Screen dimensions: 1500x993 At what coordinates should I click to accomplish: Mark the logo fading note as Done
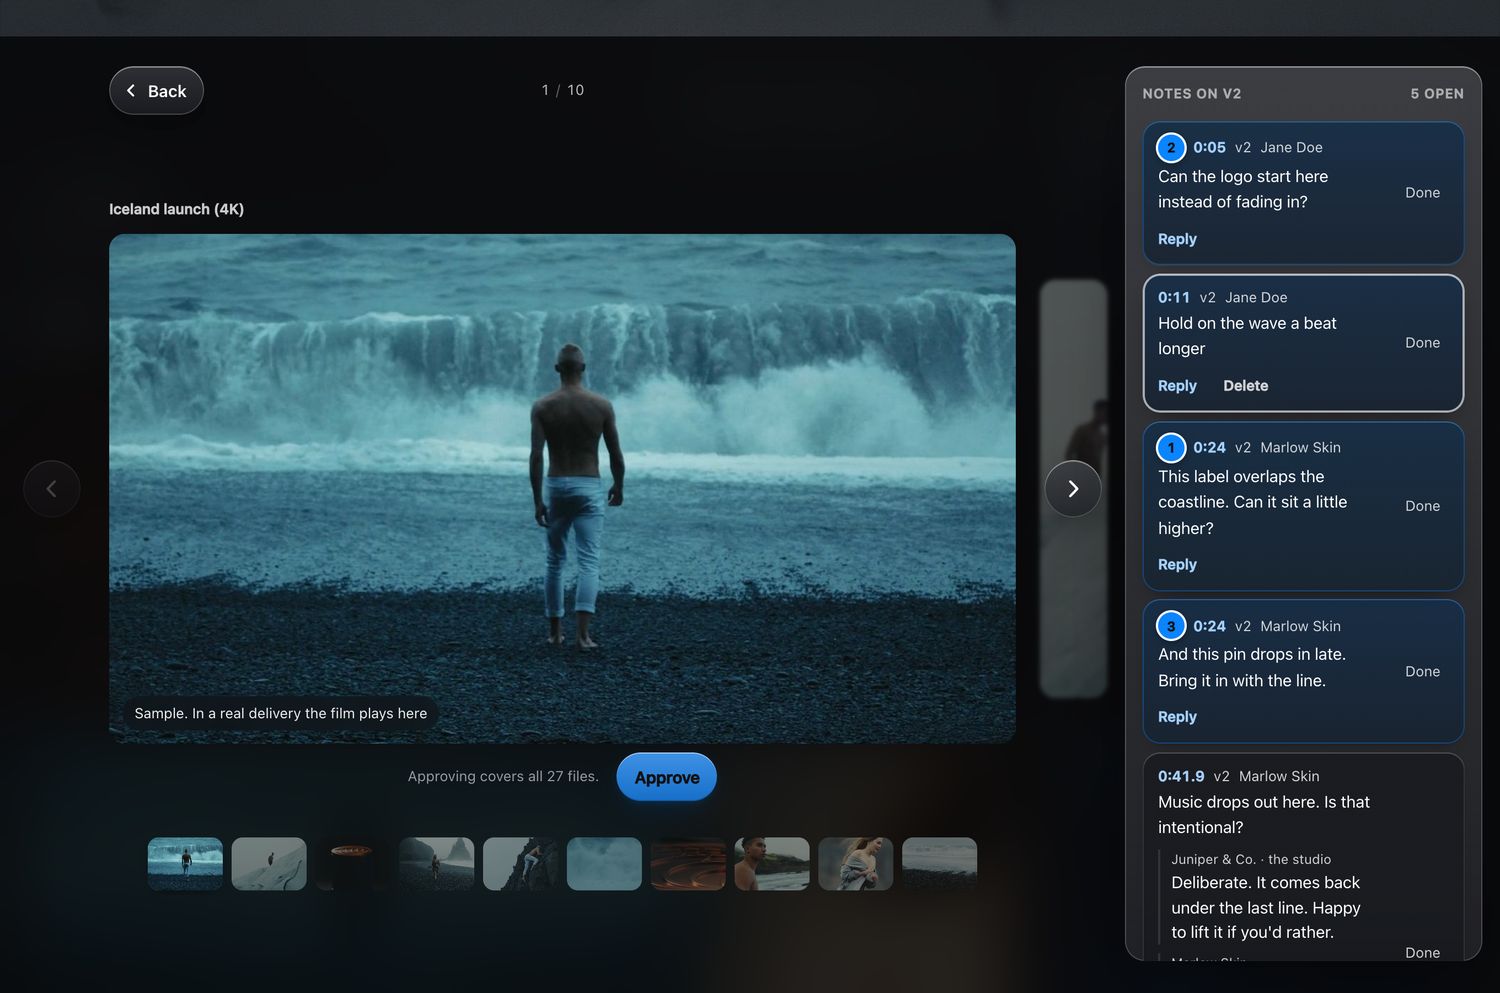[1422, 193]
